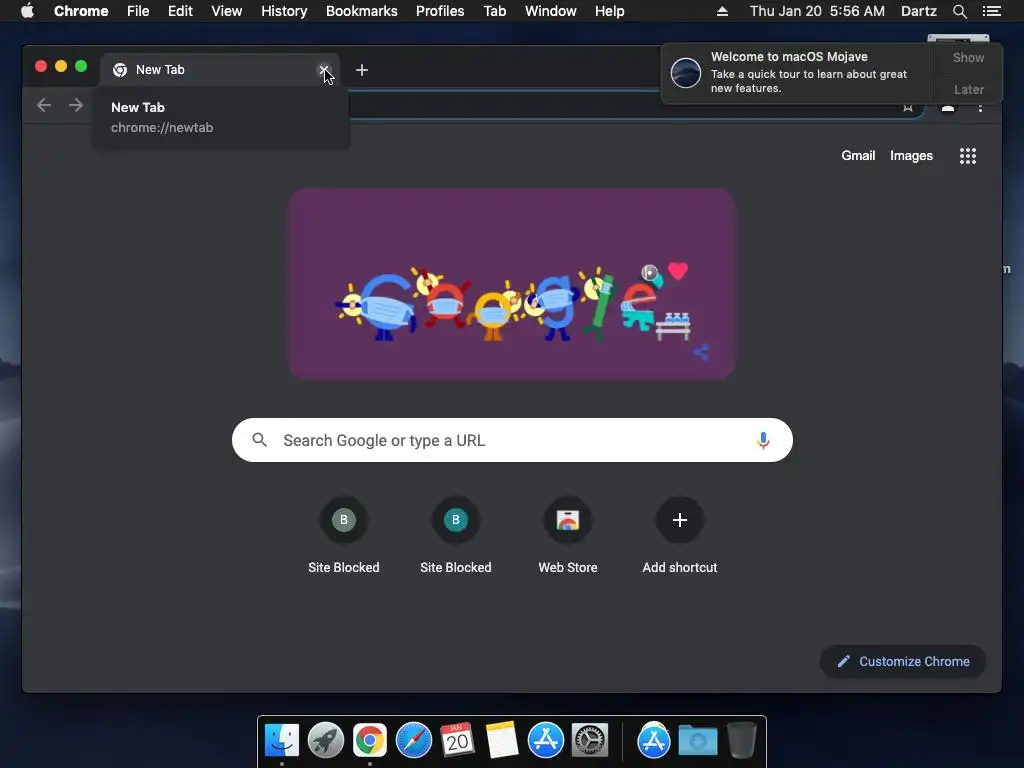The height and width of the screenshot is (768, 1024).
Task: Open Notification Center icon
Action: (992, 11)
